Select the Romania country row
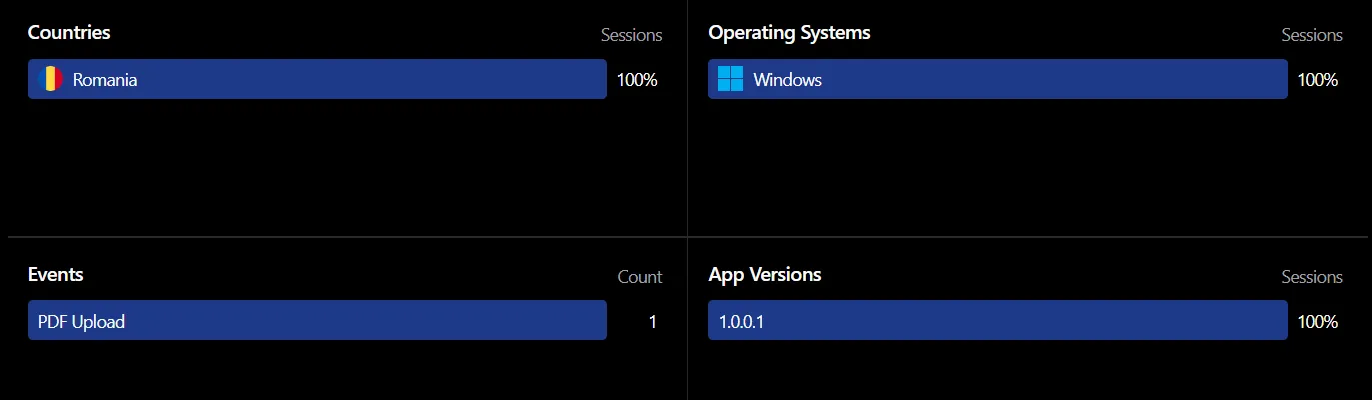 coord(317,79)
